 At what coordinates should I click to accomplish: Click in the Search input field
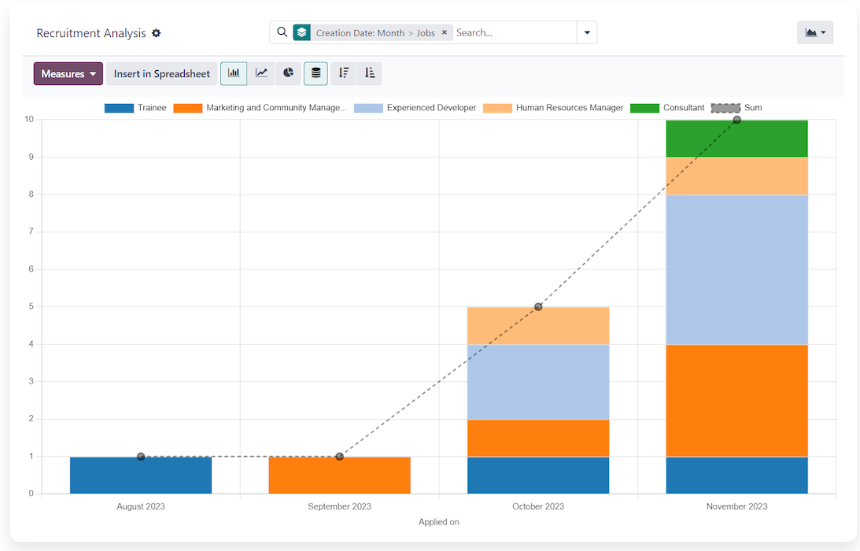click(512, 32)
